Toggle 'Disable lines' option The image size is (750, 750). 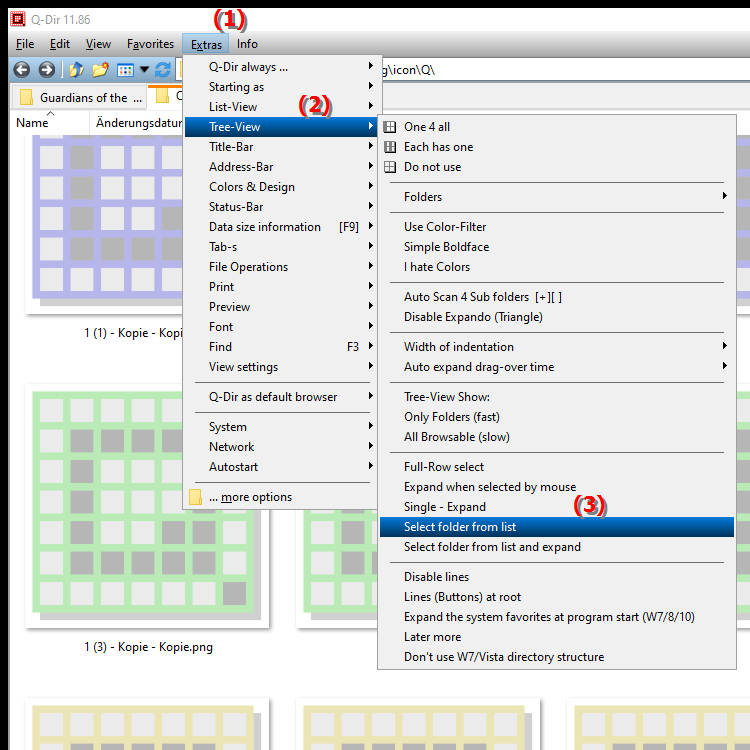point(557,577)
